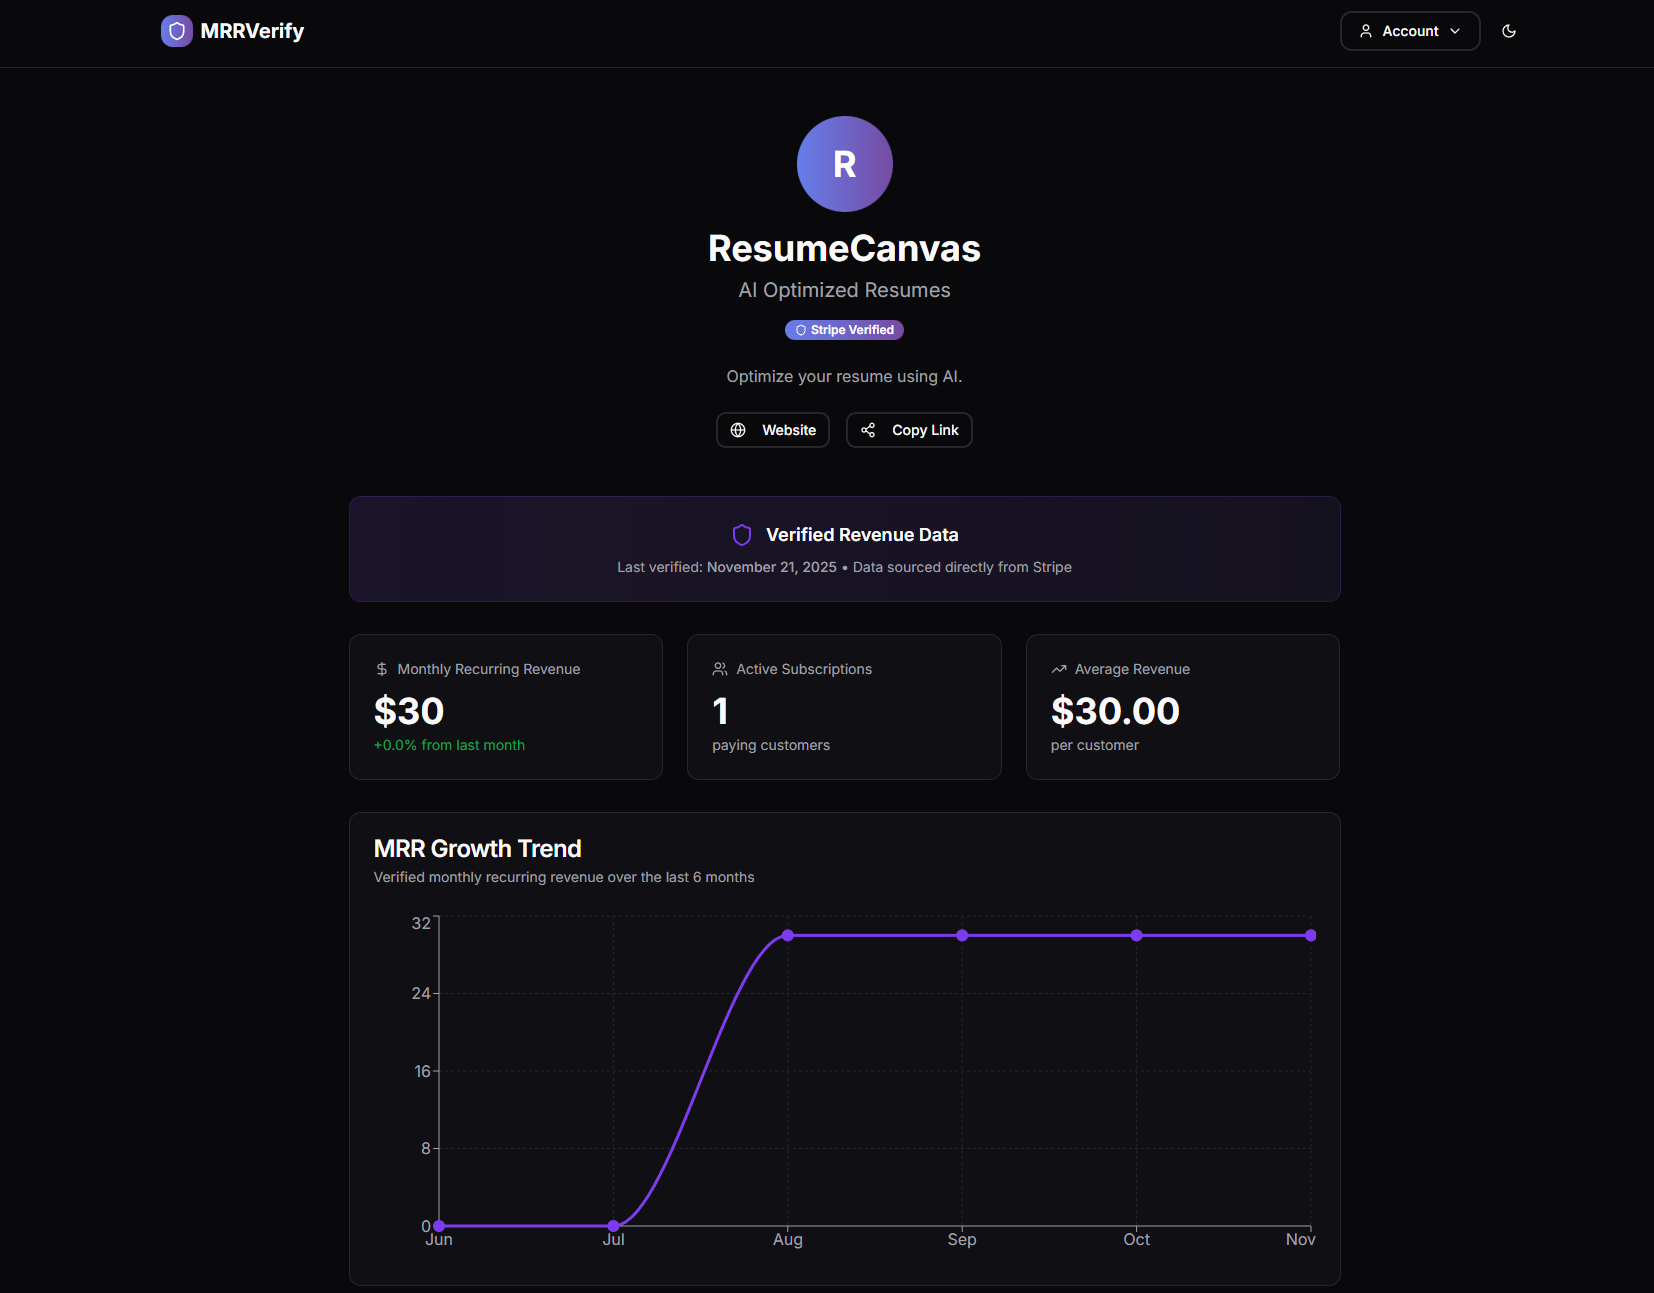1654x1293 pixels.
Task: Visit the ResumeCanvas Website button
Action: (773, 430)
